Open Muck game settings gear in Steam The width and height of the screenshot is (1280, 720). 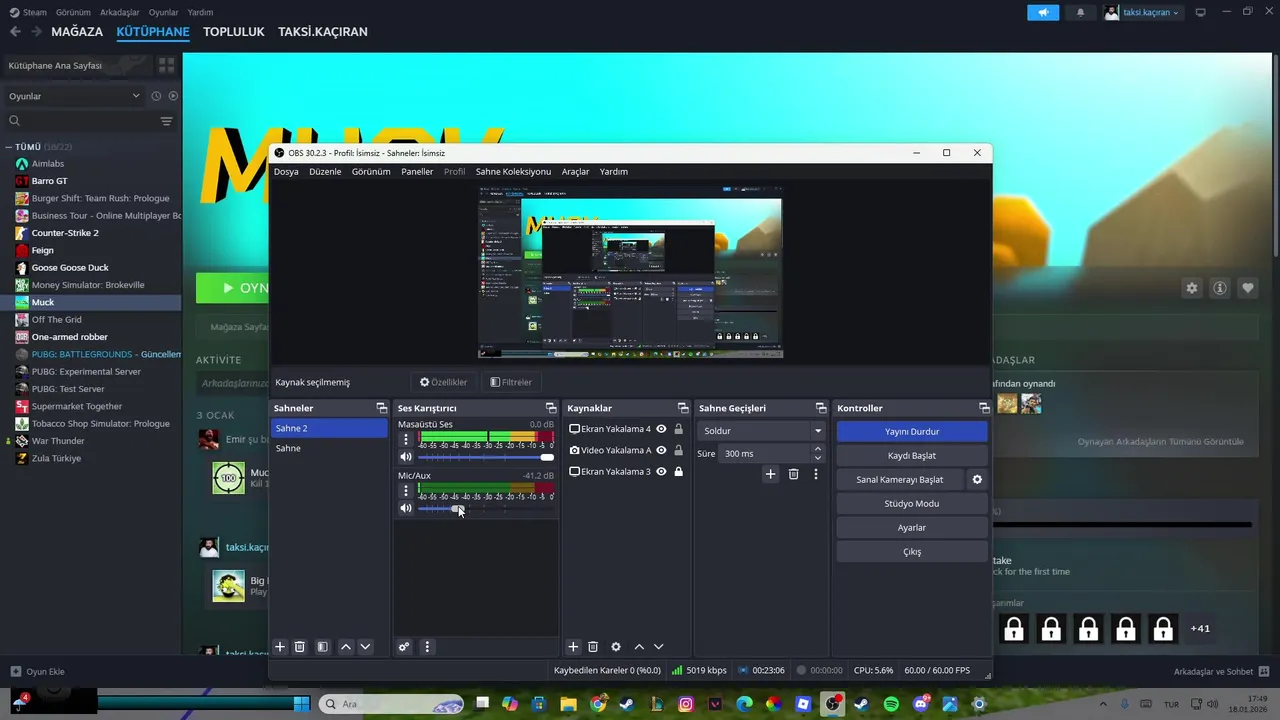1192,288
